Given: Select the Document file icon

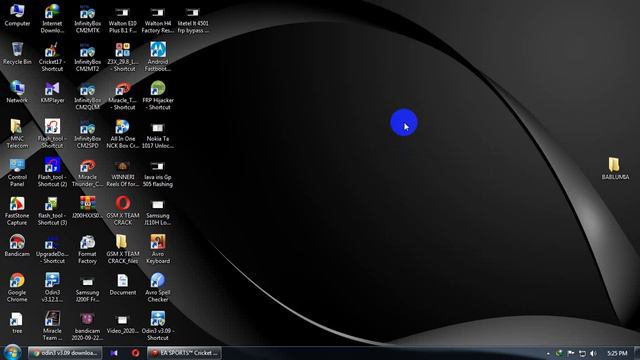Looking at the screenshot, I should pyautogui.click(x=122, y=284).
